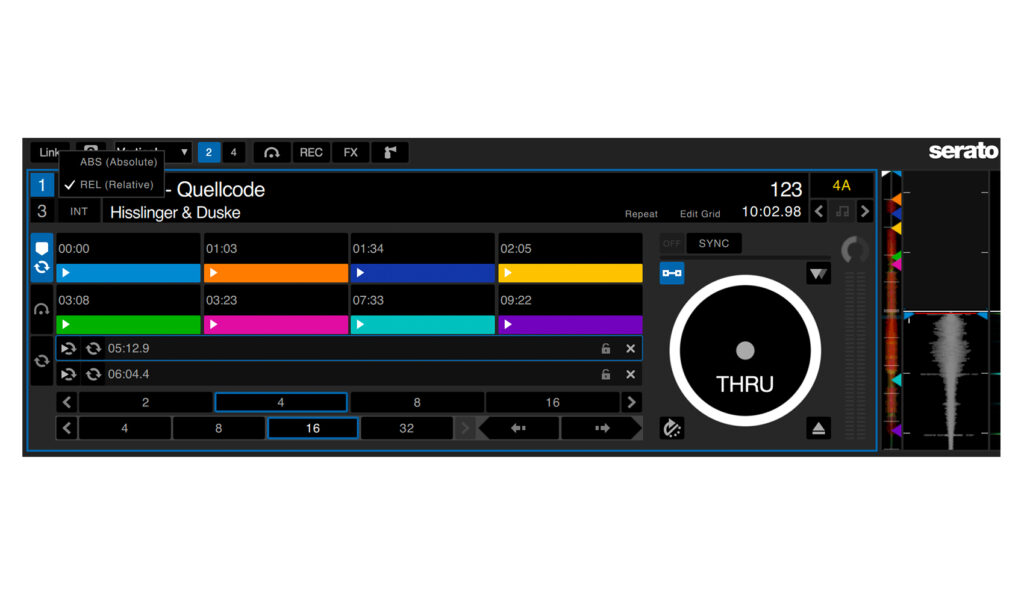Delete the 06:04.4 saved loop
The height and width of the screenshot is (602, 1024).
tap(630, 374)
